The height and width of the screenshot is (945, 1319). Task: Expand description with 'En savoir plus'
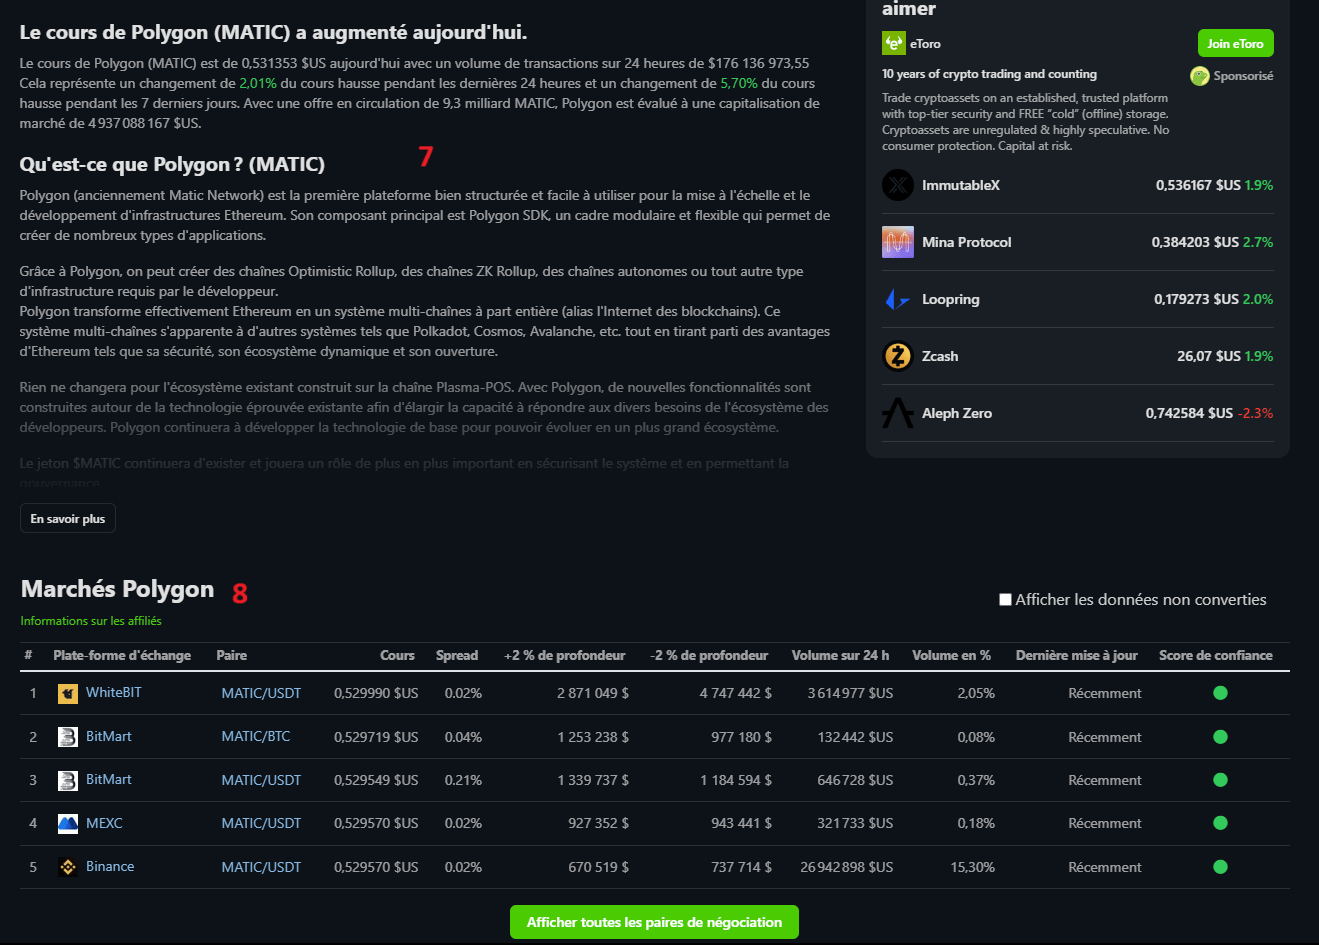[x=68, y=519]
